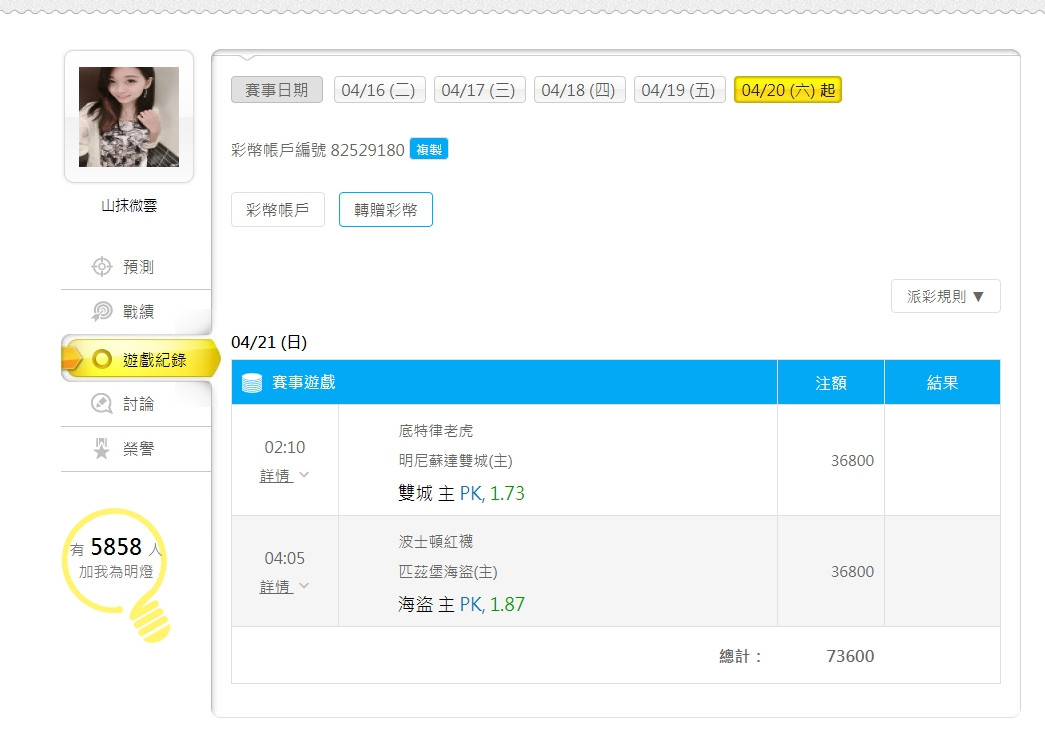Click the 討論 chat bubble icon
The image size is (1045, 736).
[x=101, y=403]
